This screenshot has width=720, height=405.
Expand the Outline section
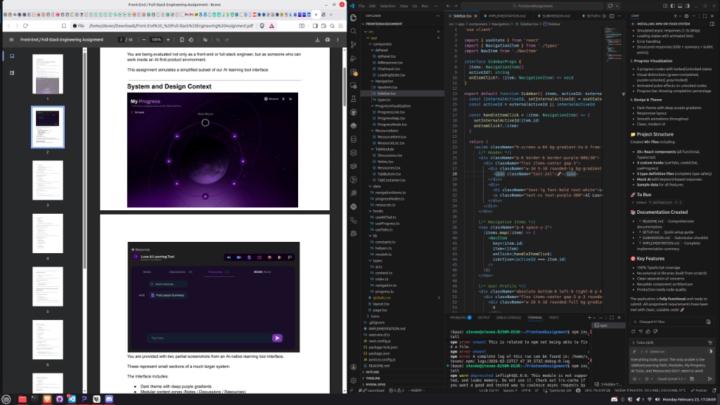coord(372,372)
